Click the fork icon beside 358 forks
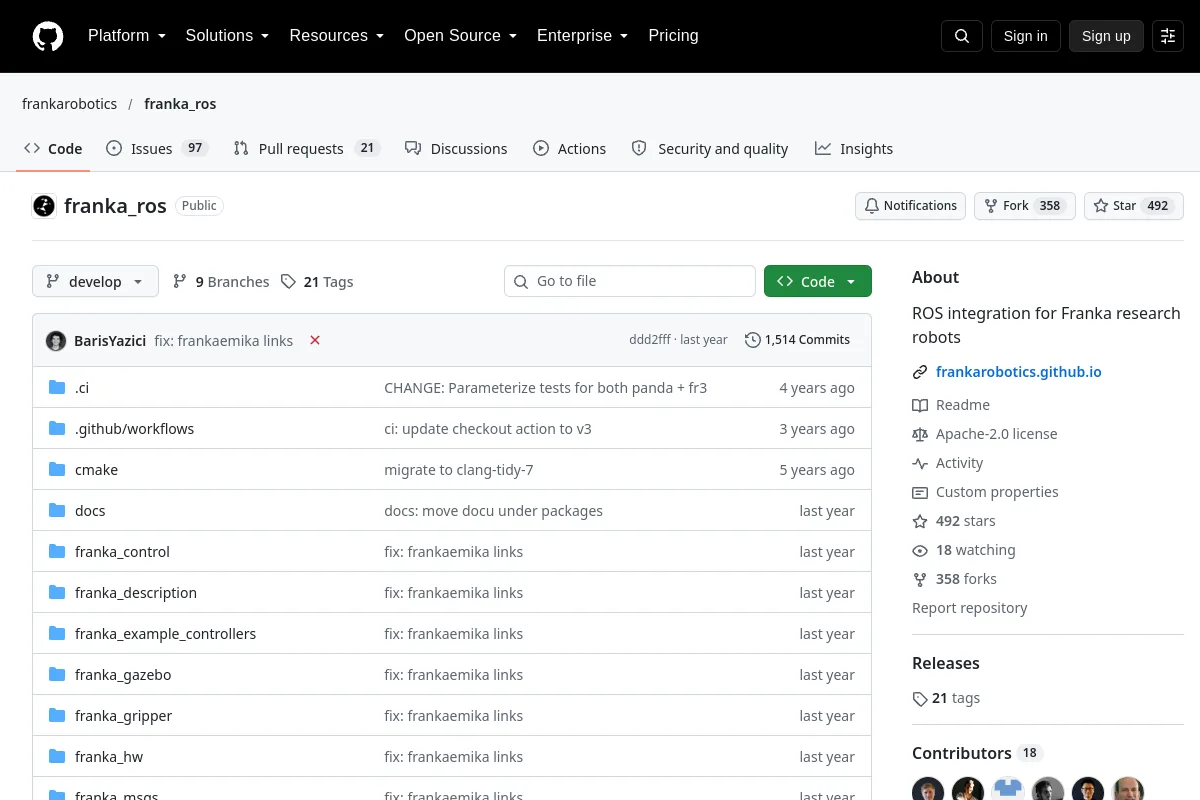This screenshot has width=1200, height=800. click(x=920, y=579)
